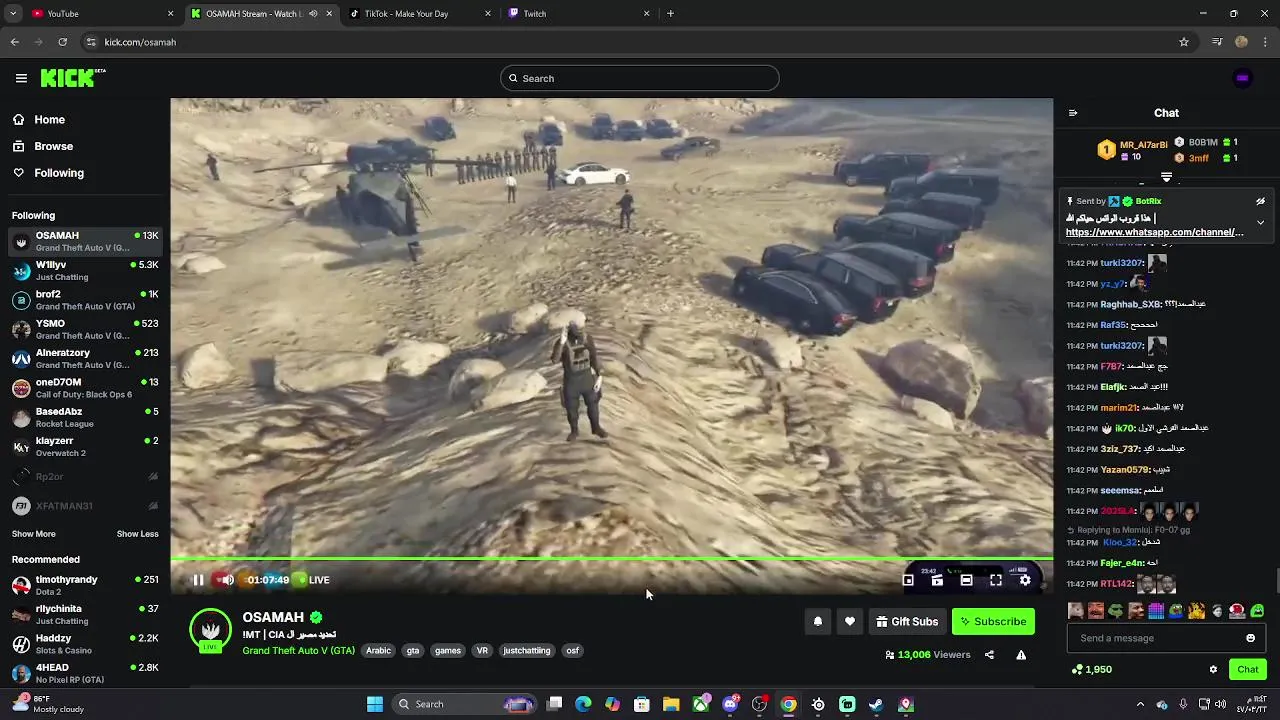Click the notification bell for OSAMAH
1280x720 pixels.
(x=818, y=621)
